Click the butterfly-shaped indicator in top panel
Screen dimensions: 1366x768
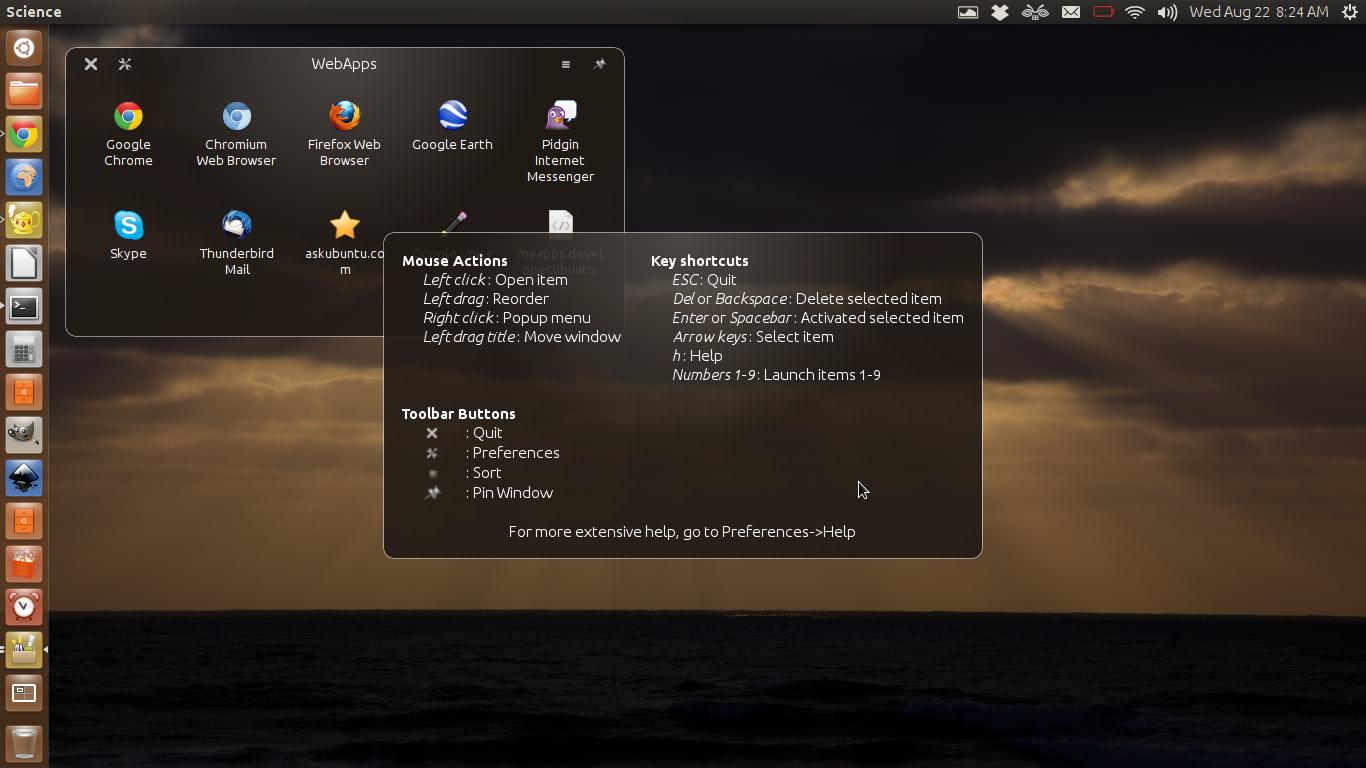(1035, 12)
